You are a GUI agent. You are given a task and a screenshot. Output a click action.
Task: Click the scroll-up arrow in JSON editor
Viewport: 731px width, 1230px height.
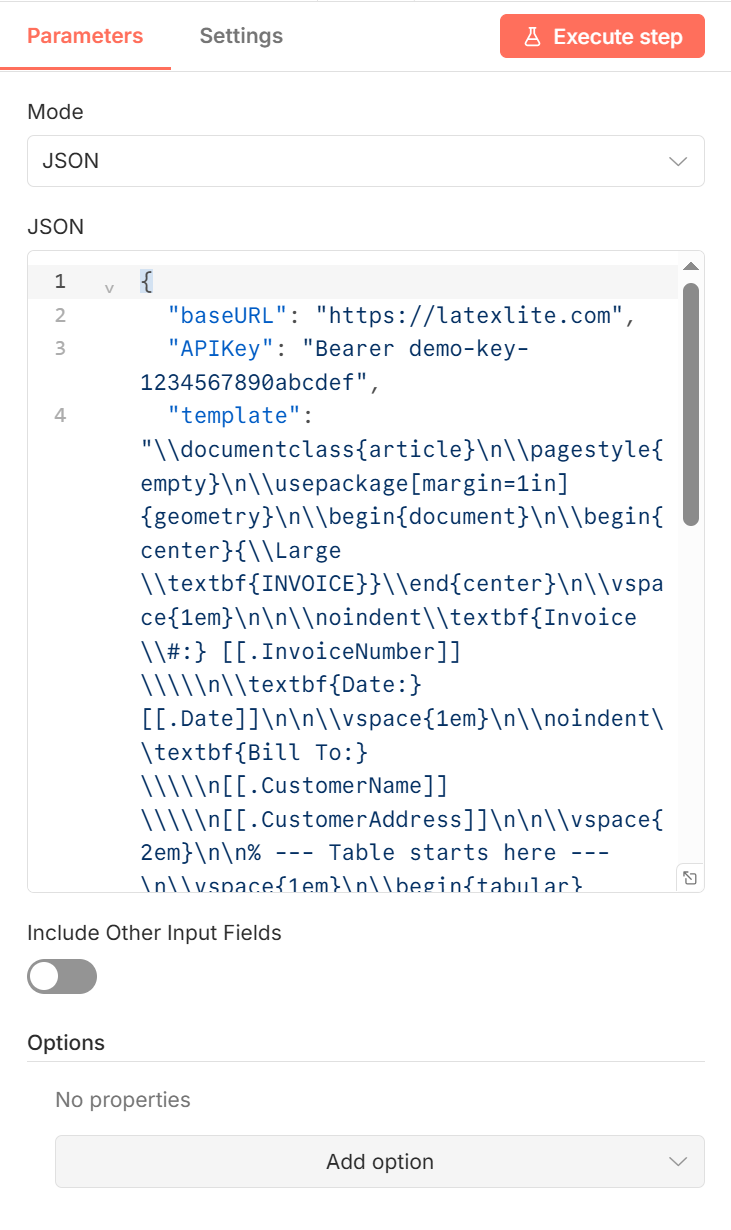[690, 266]
